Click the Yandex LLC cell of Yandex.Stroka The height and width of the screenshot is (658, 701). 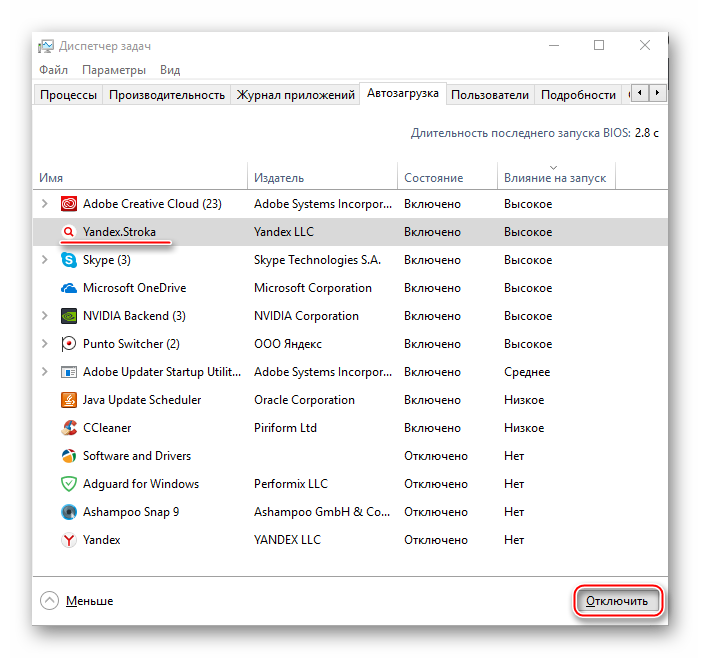coord(284,232)
